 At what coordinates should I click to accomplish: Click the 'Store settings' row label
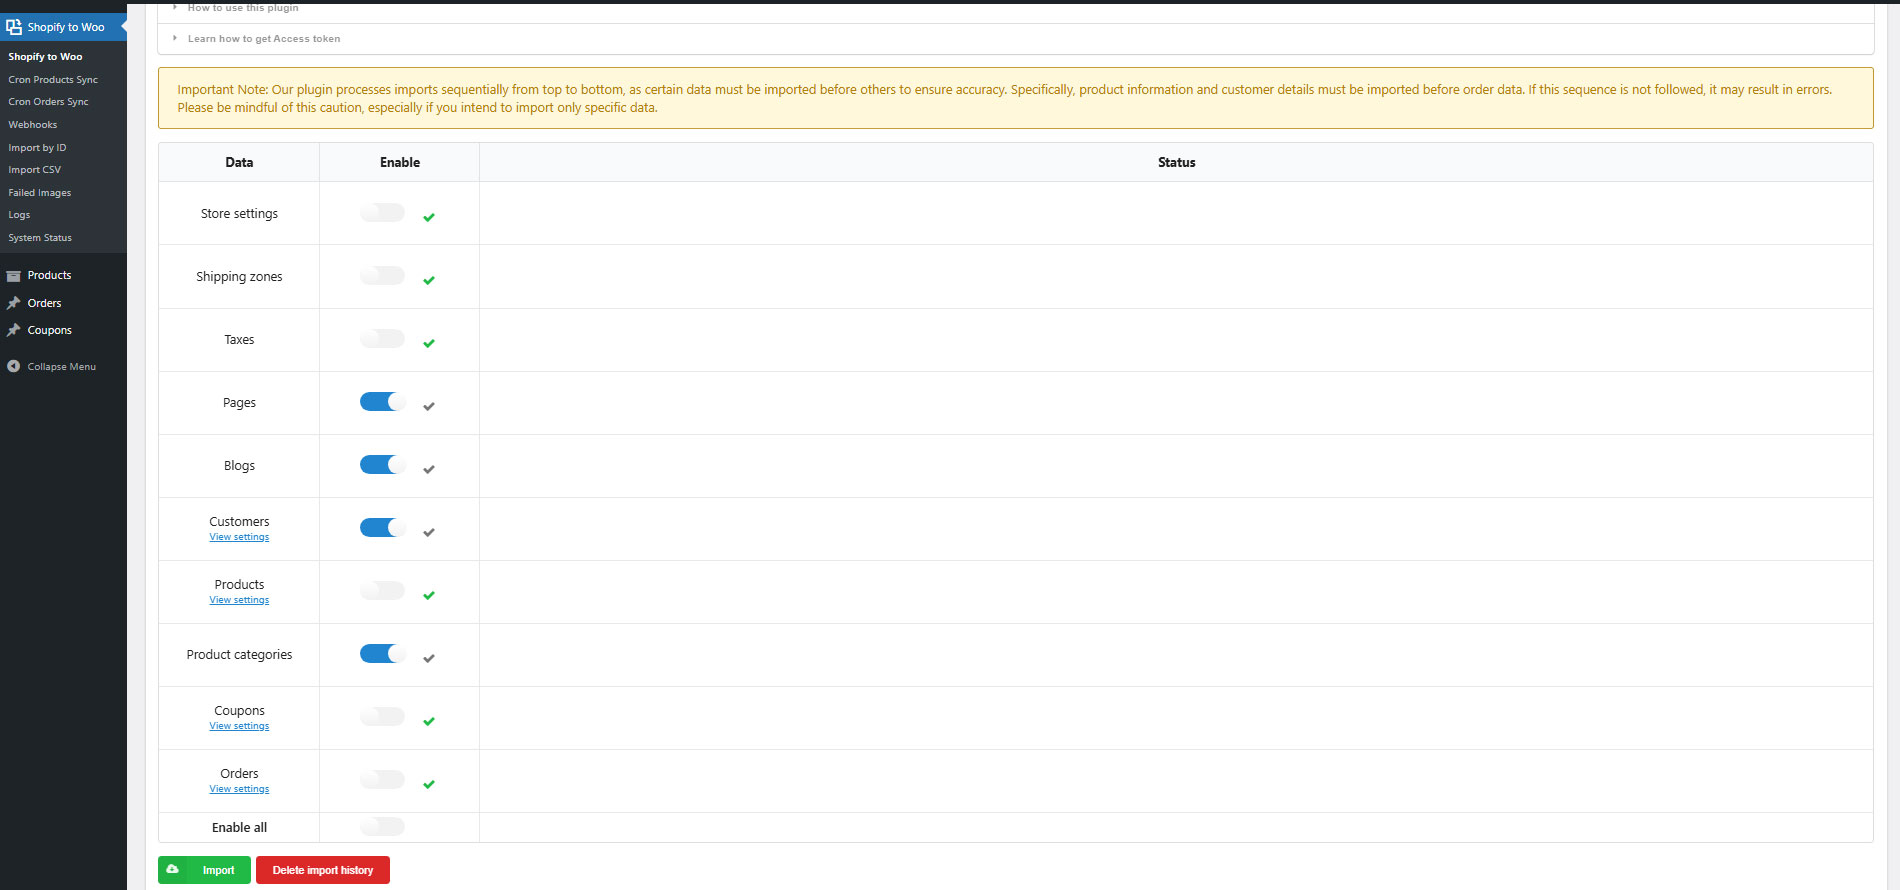(239, 214)
